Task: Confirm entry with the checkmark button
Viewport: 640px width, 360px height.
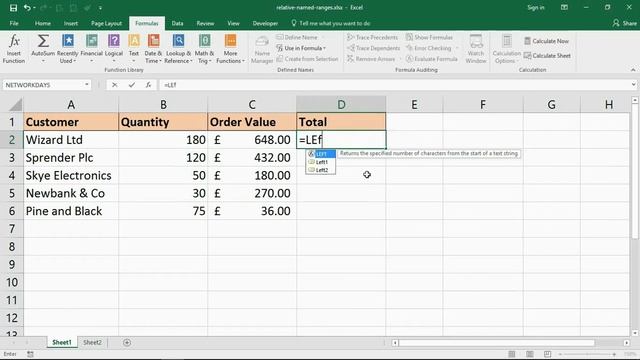Action: point(131,84)
